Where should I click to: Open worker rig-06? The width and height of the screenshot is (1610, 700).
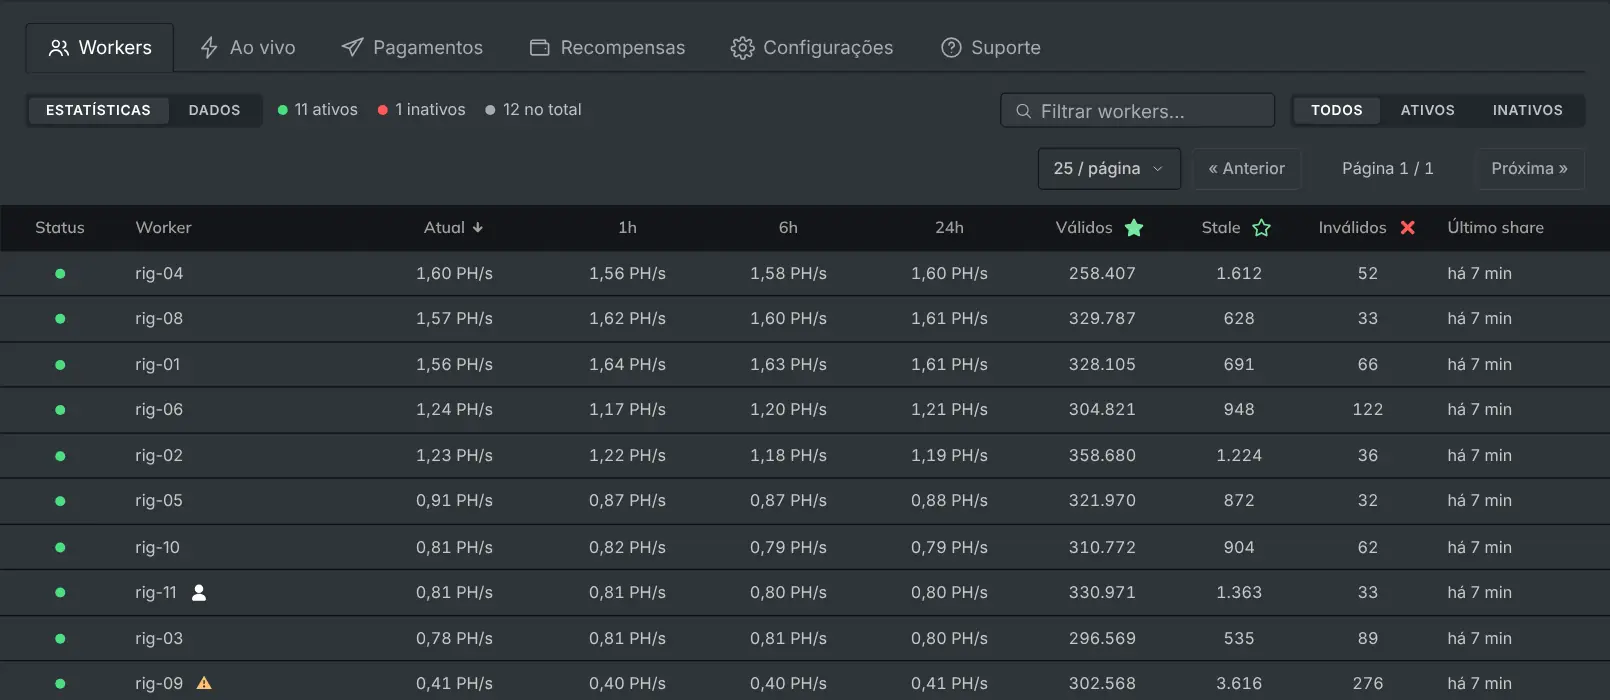click(159, 410)
